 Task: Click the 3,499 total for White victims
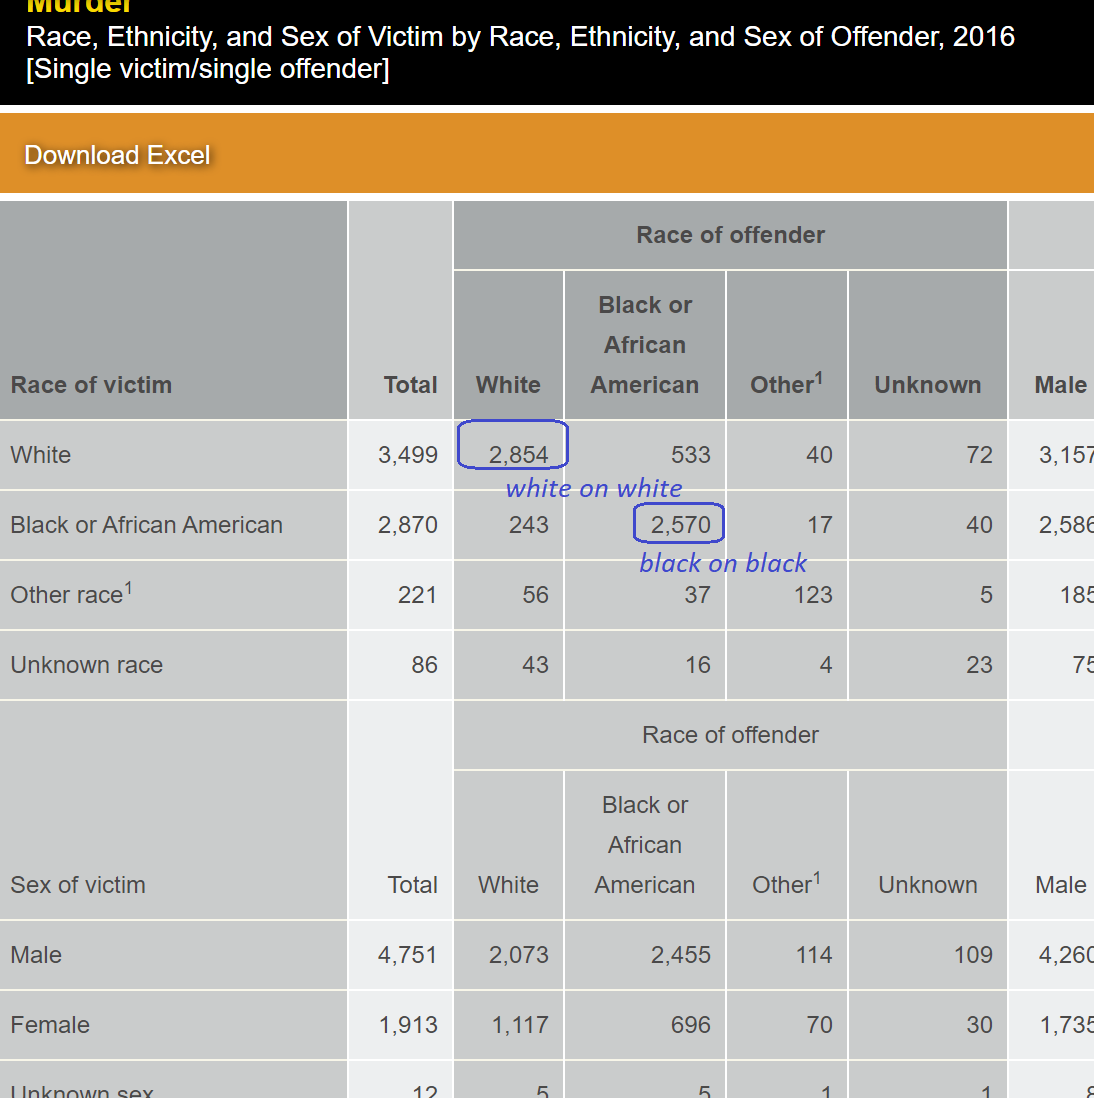pos(408,455)
